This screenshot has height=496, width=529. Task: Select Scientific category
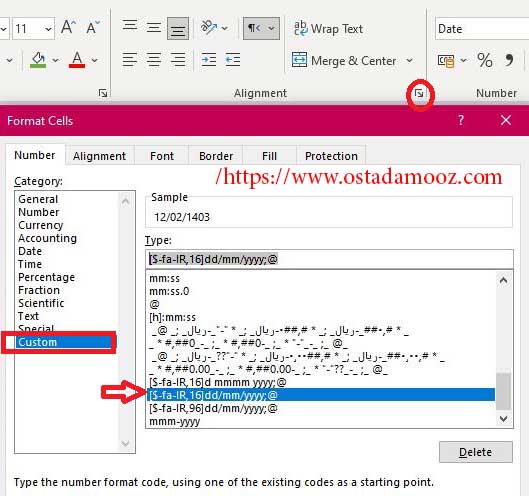[41, 303]
